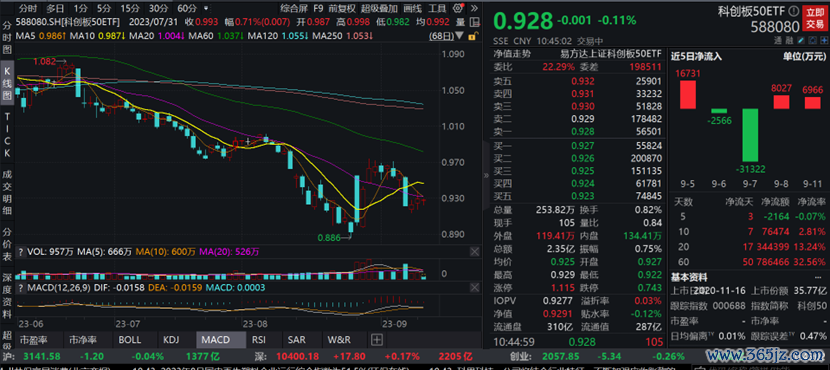Click the red 立即交易 trade button

pos(815,18)
